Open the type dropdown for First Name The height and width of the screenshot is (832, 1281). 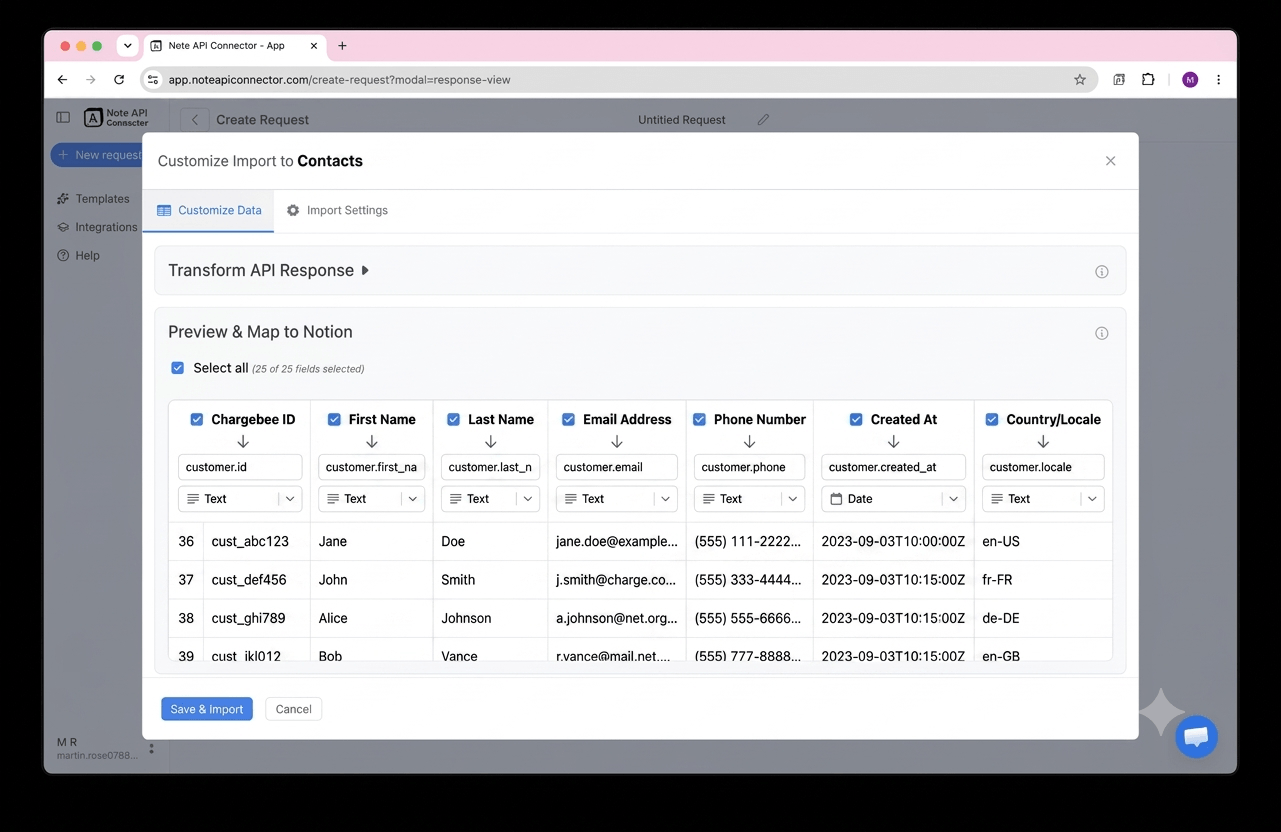pos(371,498)
